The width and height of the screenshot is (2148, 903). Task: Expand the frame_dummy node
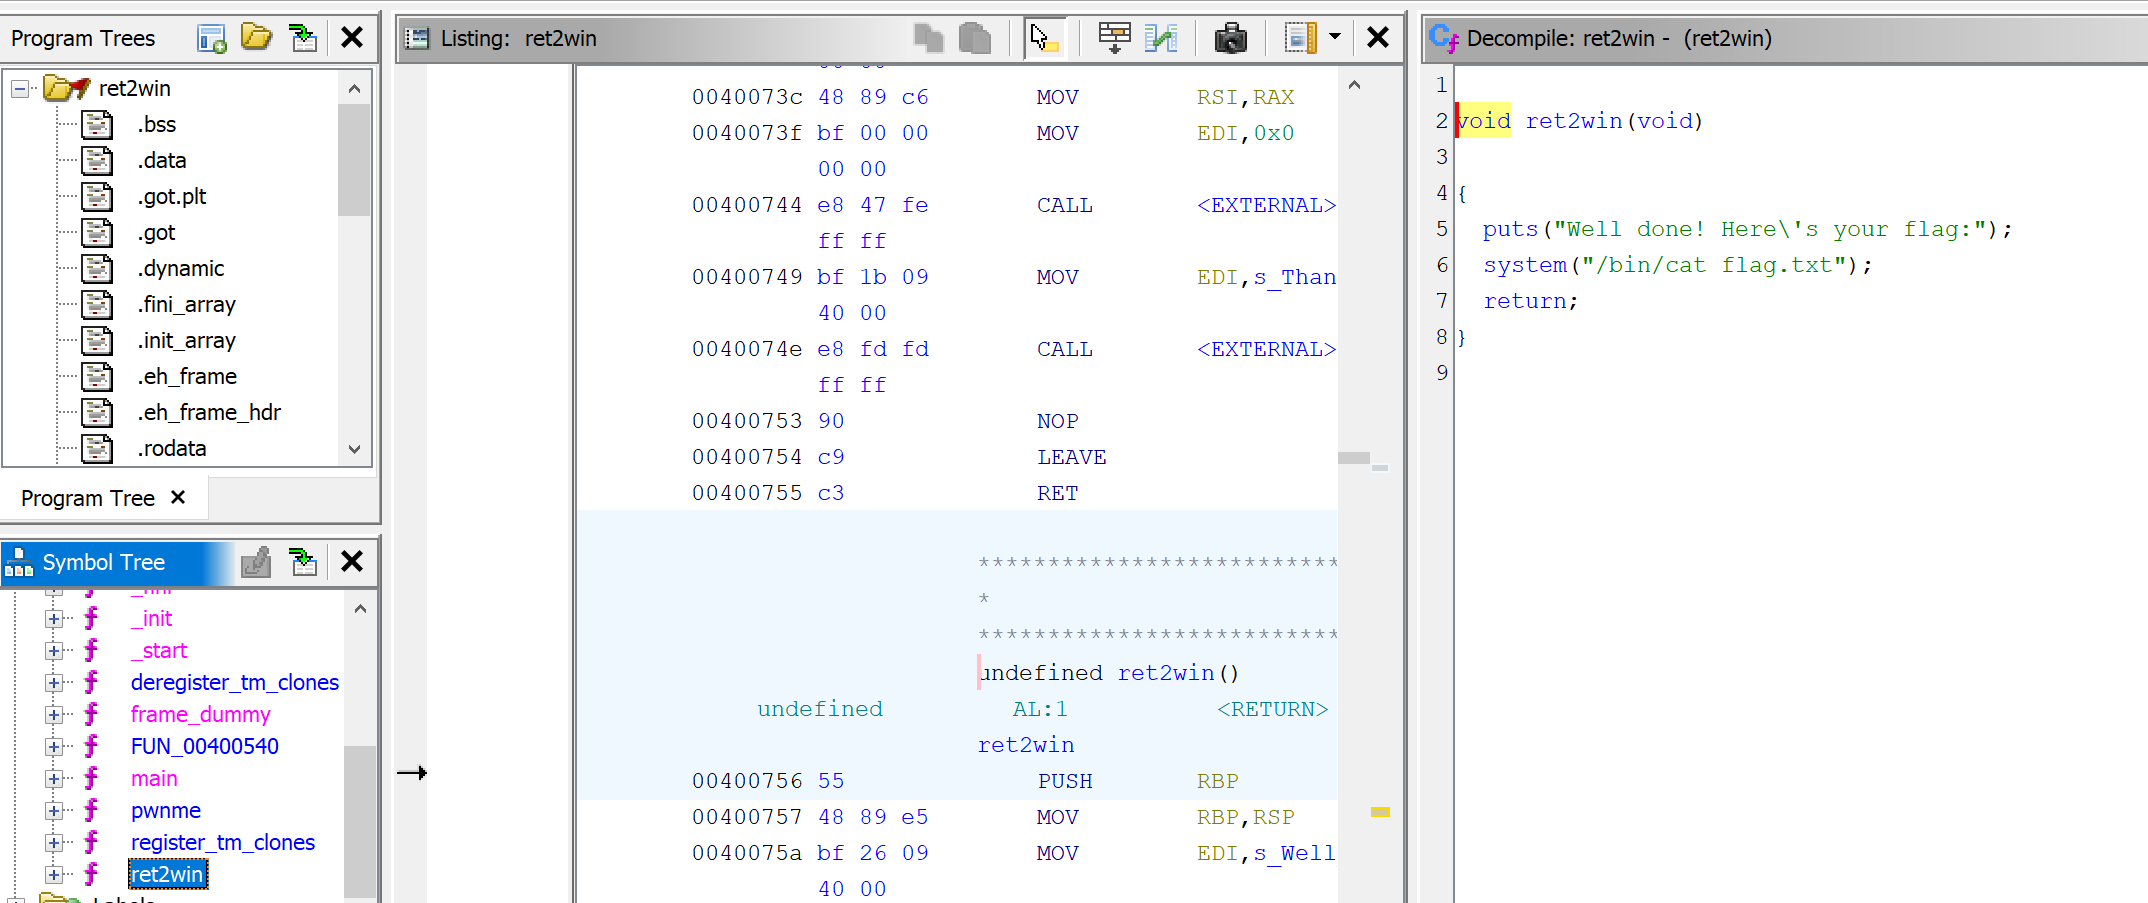pos(54,715)
